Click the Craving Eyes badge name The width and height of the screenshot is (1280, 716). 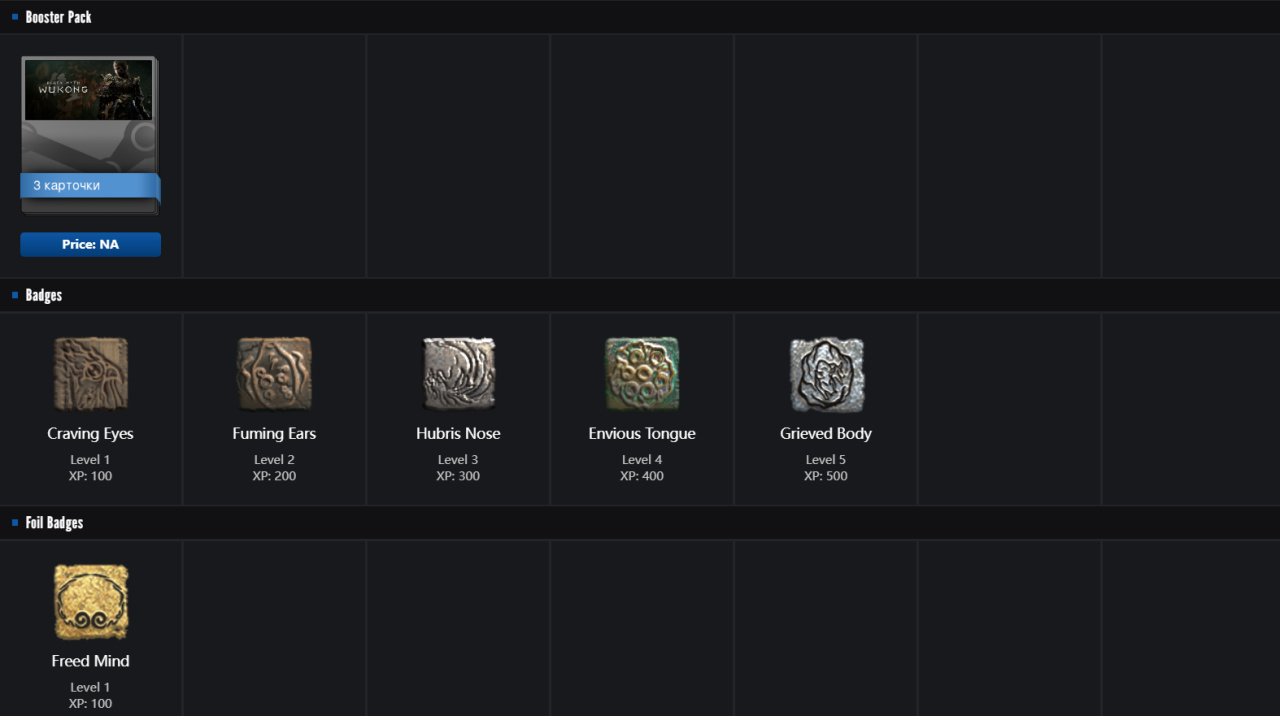tap(90, 433)
